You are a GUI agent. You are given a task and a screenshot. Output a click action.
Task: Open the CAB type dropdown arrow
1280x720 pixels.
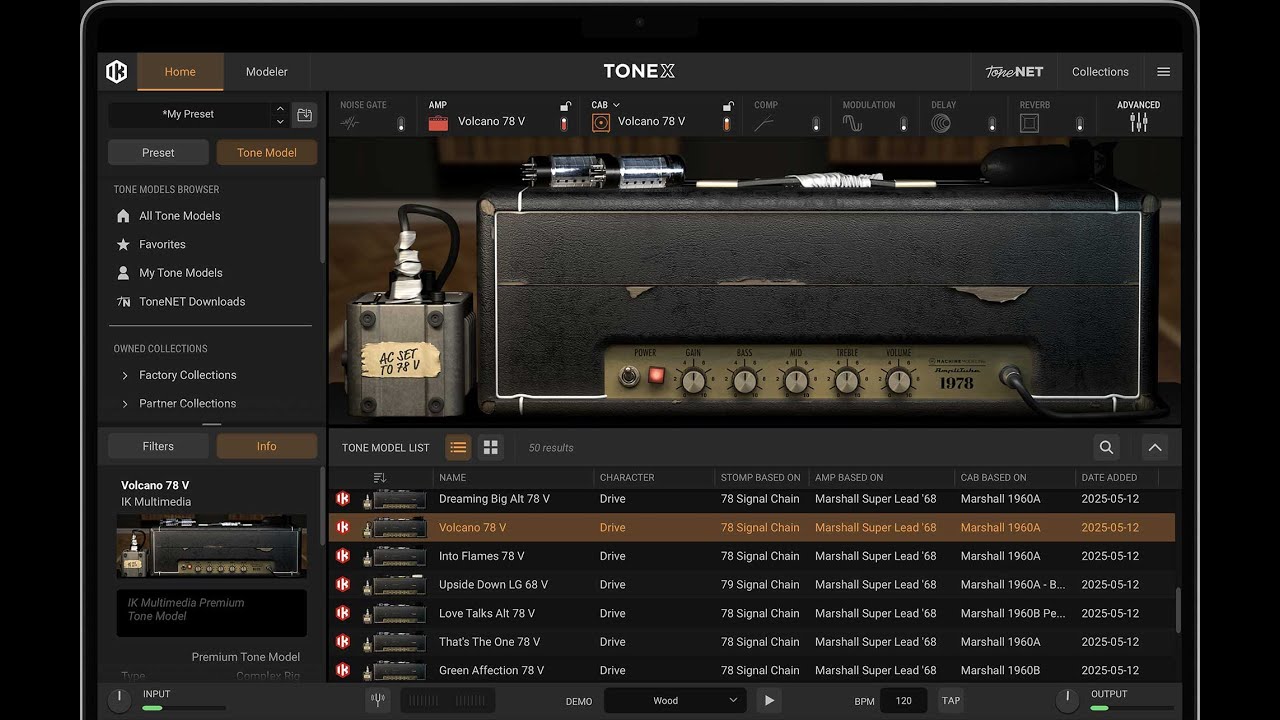tap(616, 105)
